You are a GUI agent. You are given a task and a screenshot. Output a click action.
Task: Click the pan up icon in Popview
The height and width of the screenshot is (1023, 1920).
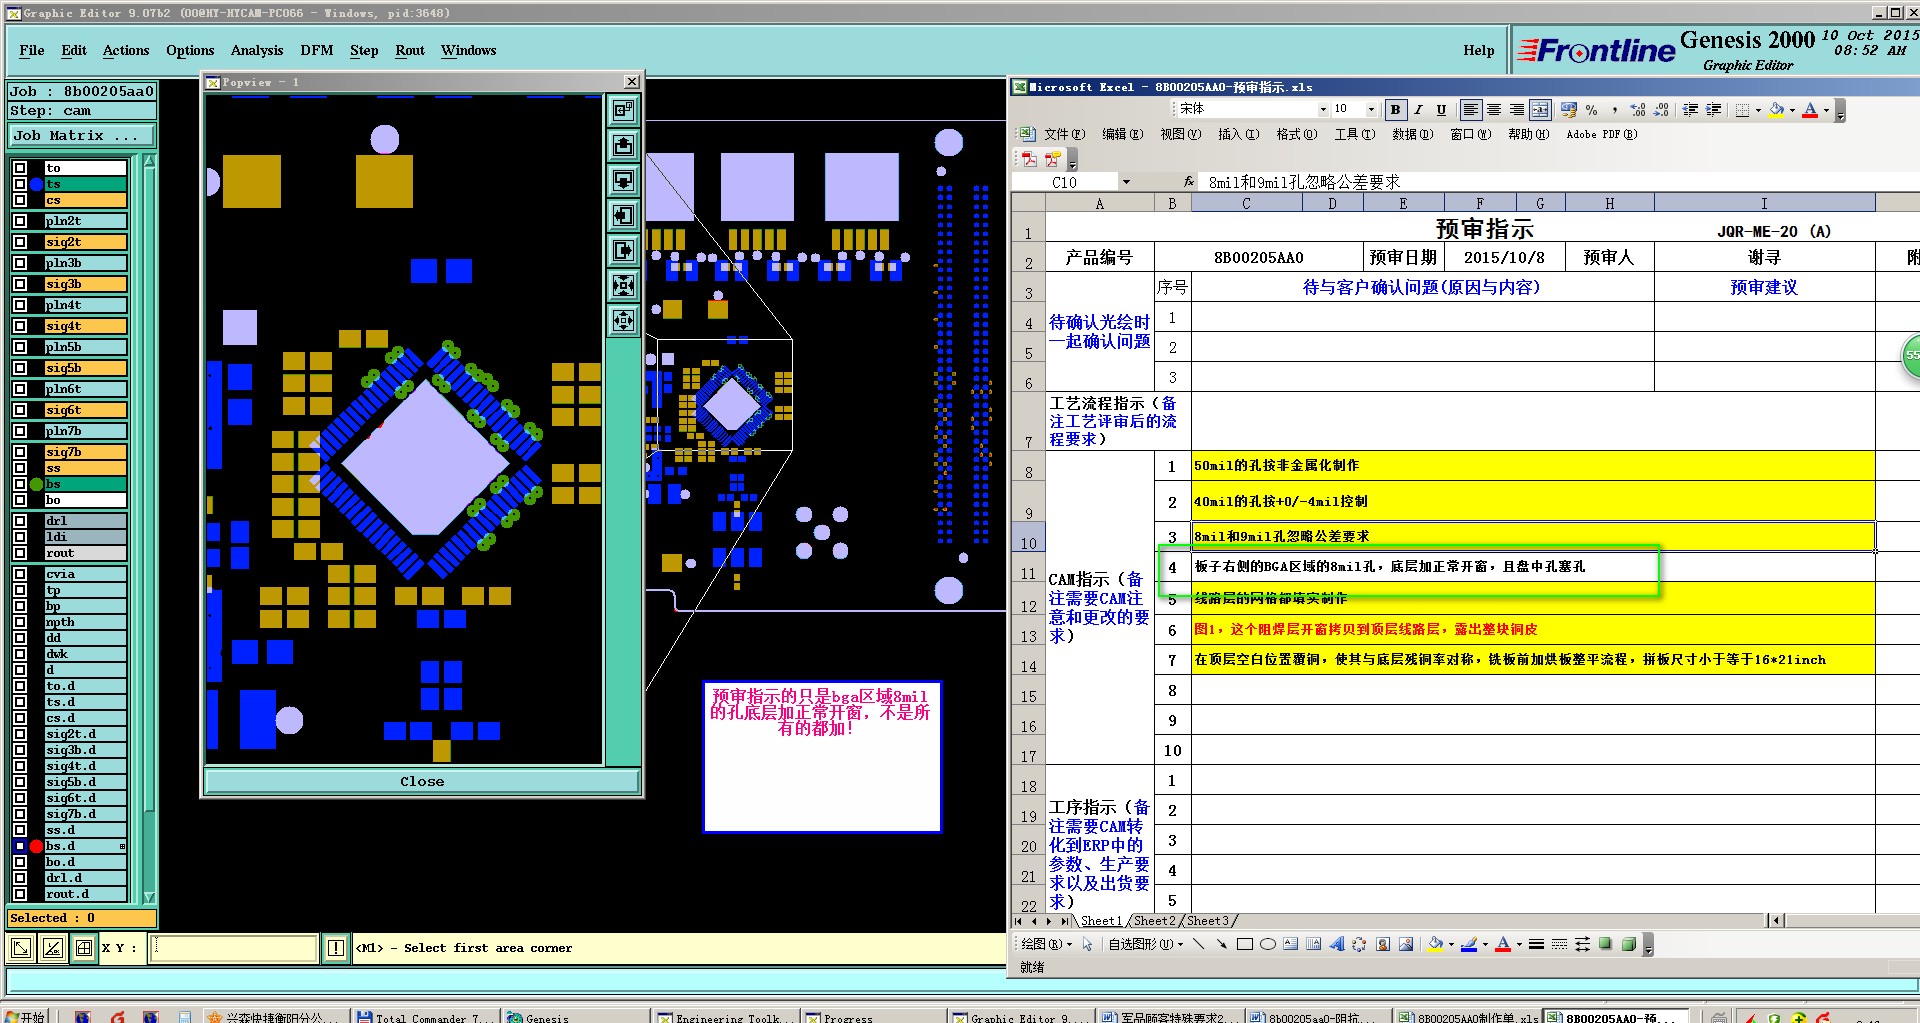(x=623, y=146)
